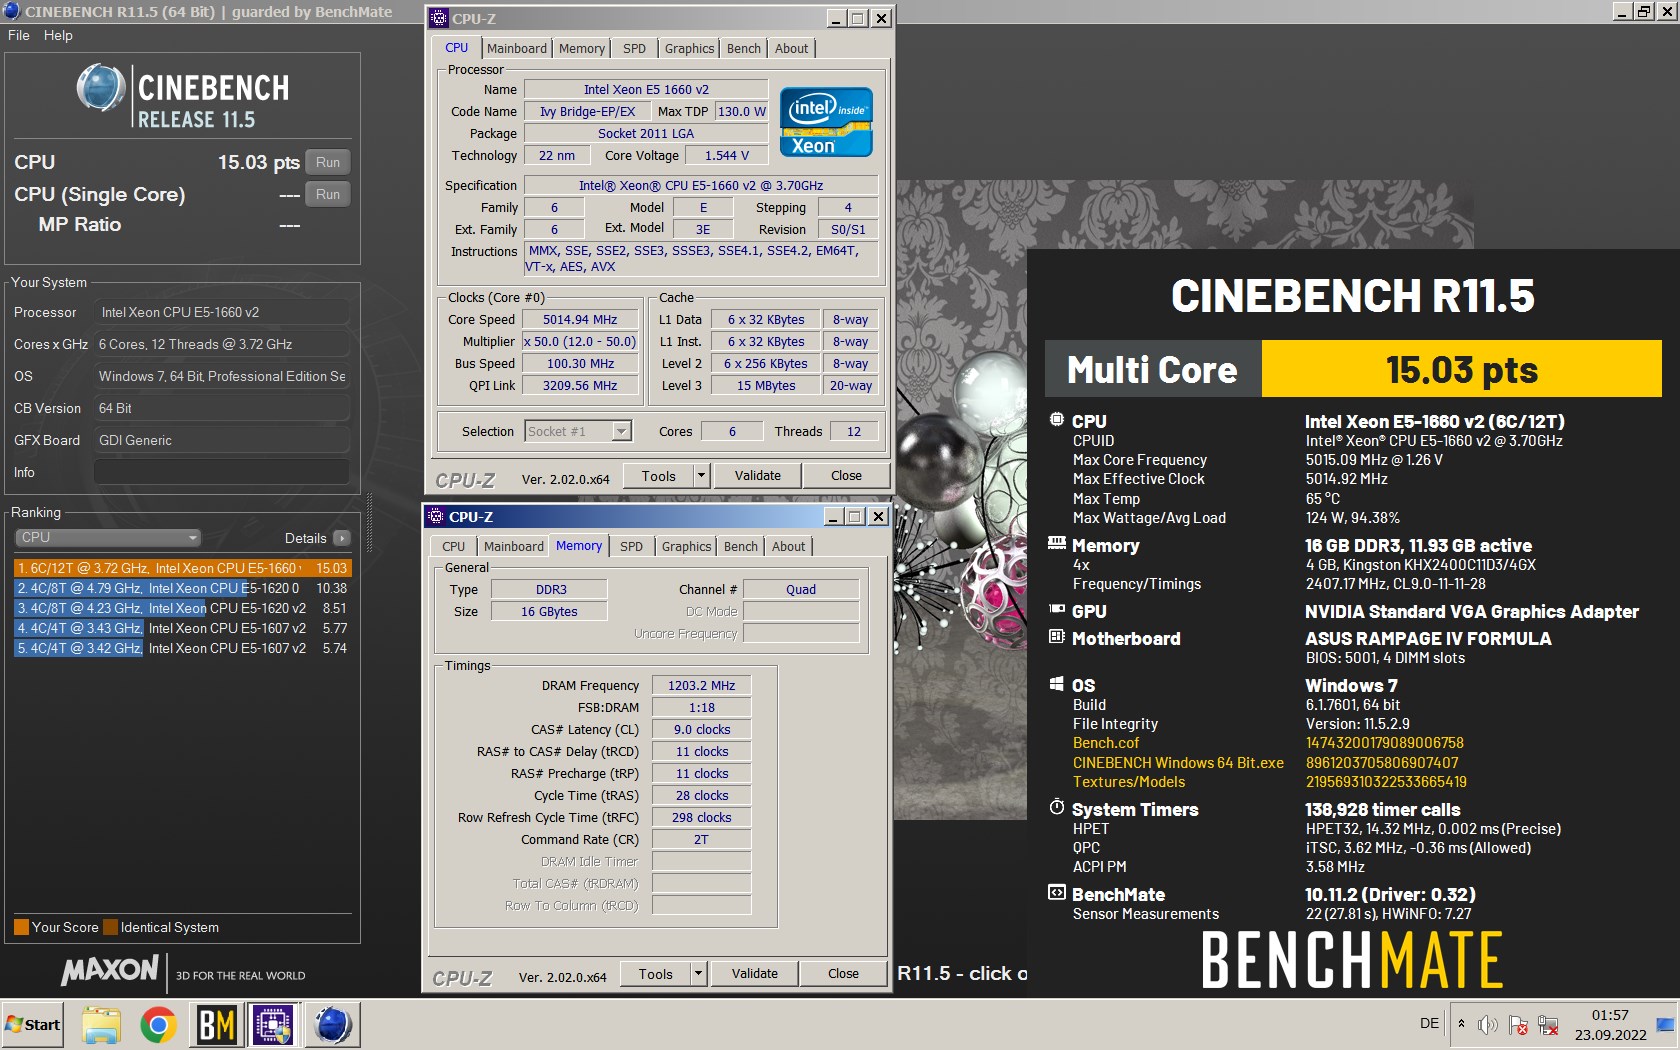Open BenchMate taskbar icon
Screen dimensions: 1680x1050
(x=217, y=1026)
